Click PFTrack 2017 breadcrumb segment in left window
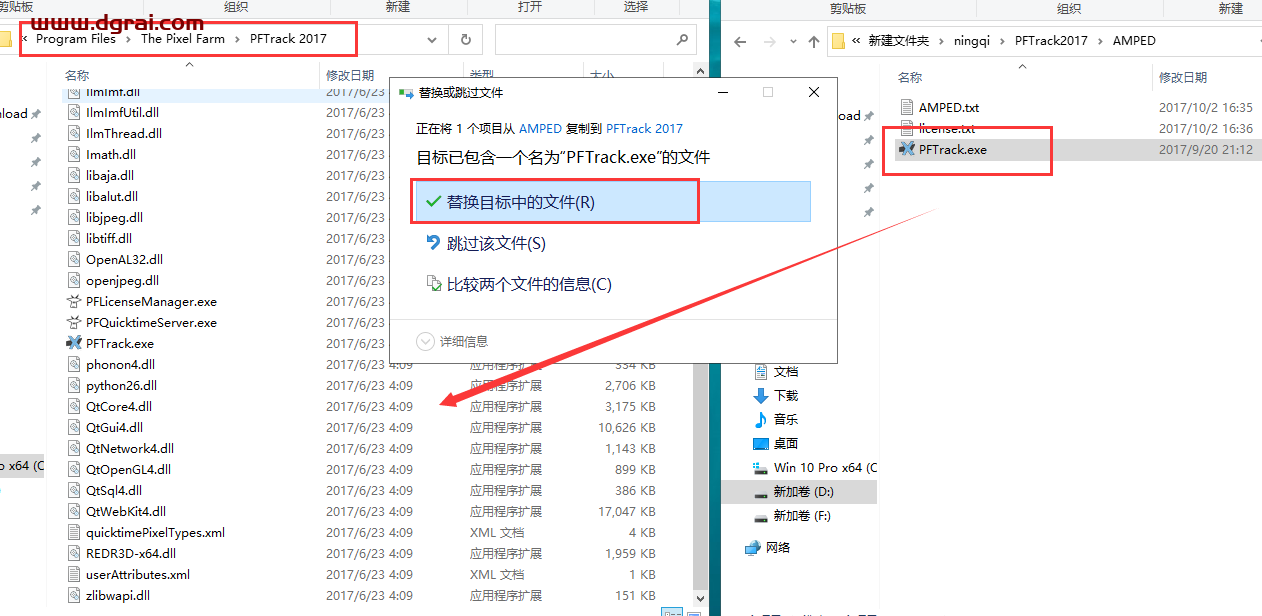The width and height of the screenshot is (1262, 616). 288,39
